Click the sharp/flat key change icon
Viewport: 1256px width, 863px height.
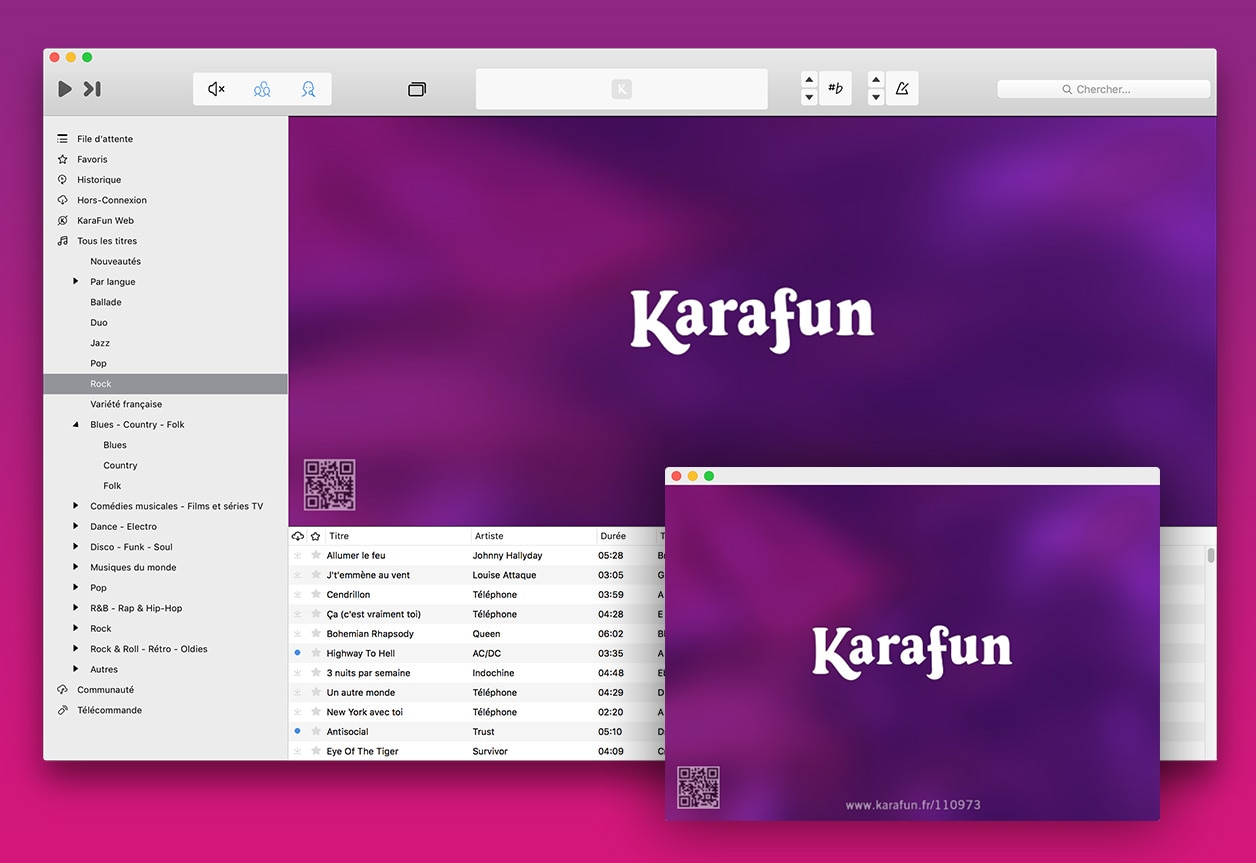(835, 89)
